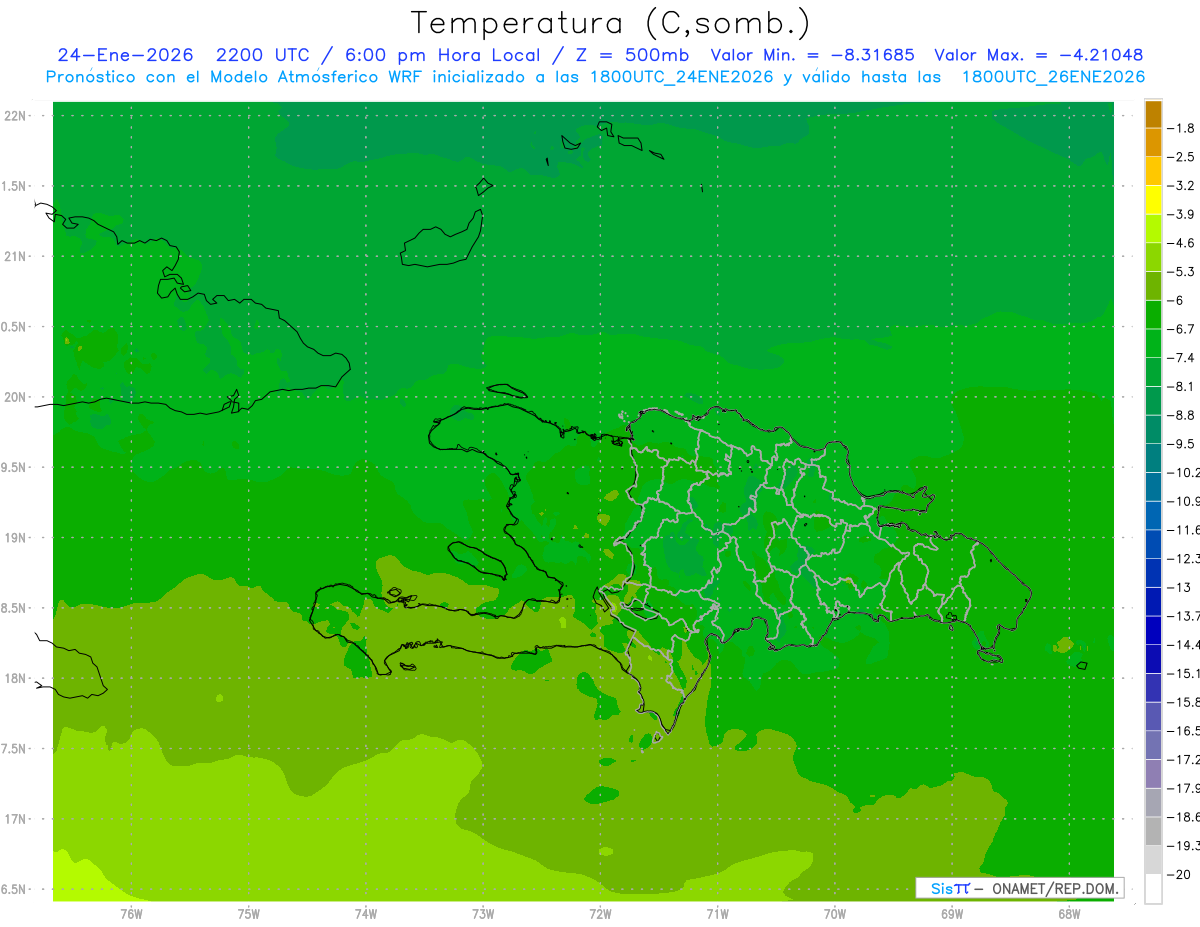Click the -6.7 colorbar label
This screenshot has height=927, width=1200.
[x=1181, y=329]
